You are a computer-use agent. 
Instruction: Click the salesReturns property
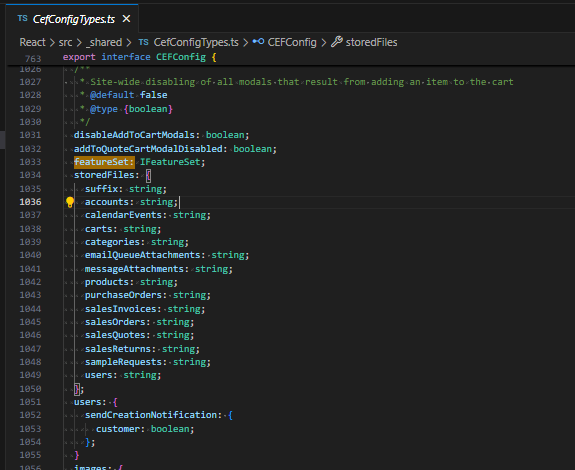[x=118, y=349]
